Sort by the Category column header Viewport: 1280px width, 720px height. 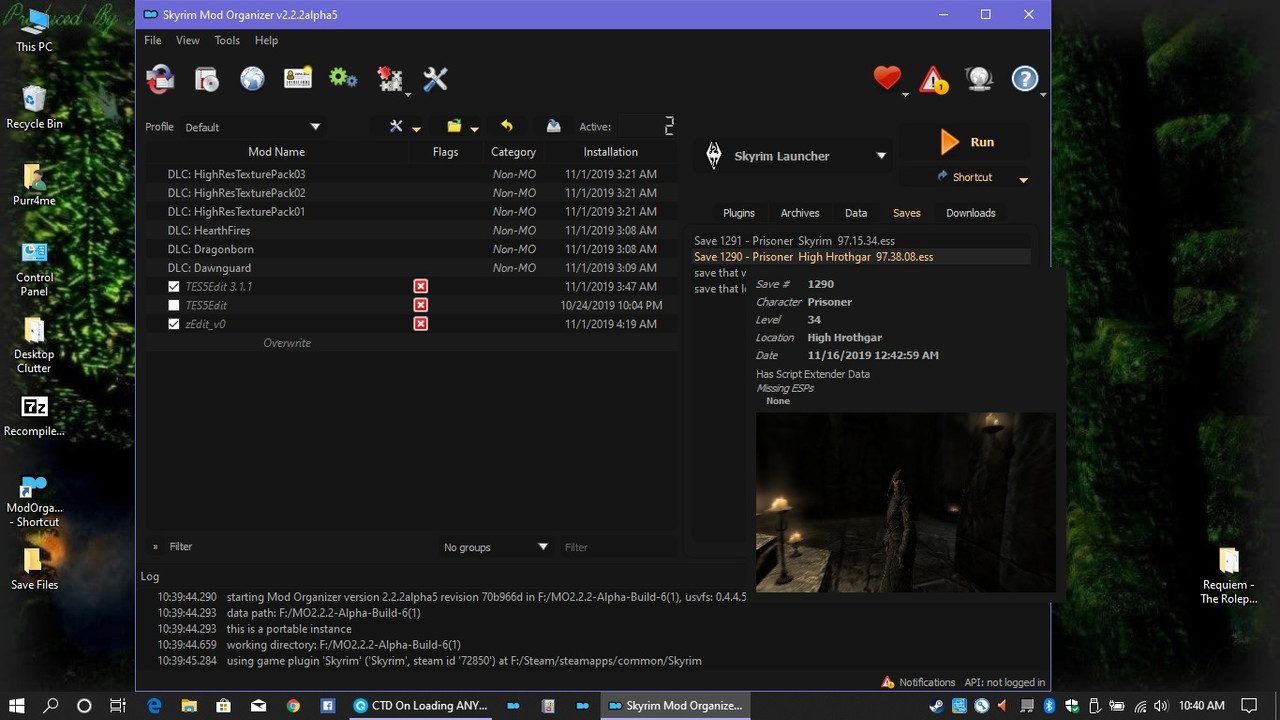tap(513, 152)
